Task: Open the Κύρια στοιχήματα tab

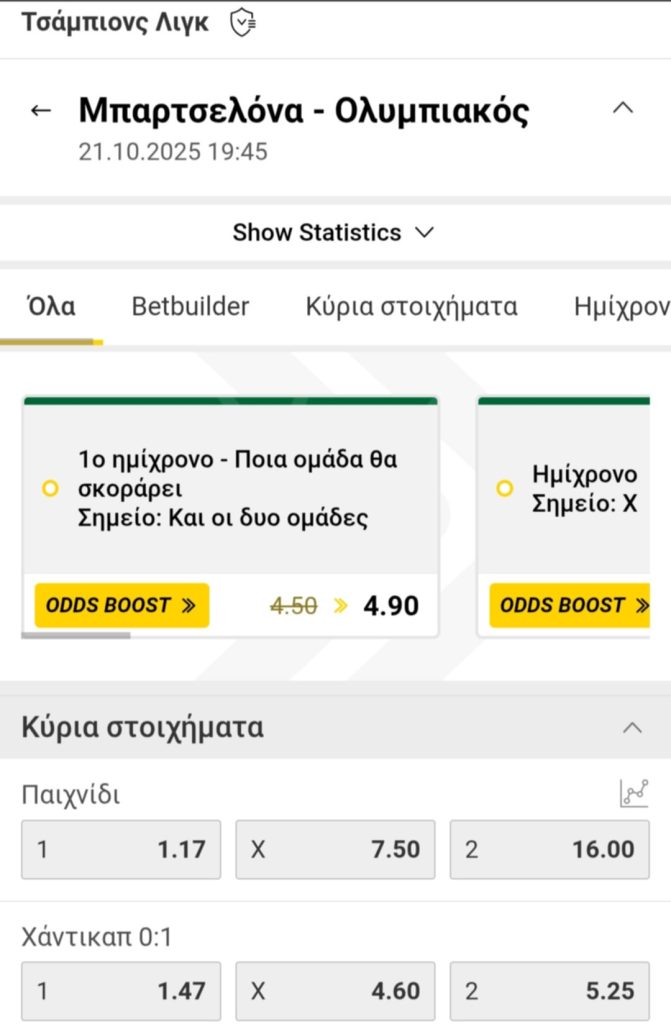Action: click(411, 307)
